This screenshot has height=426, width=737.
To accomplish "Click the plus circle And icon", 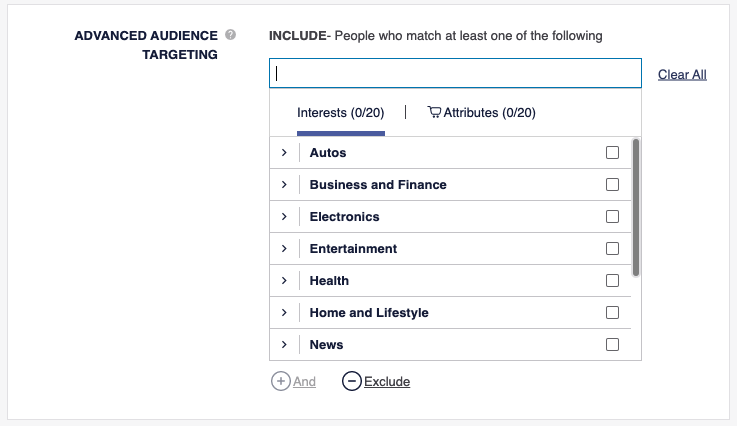I will click(280, 381).
